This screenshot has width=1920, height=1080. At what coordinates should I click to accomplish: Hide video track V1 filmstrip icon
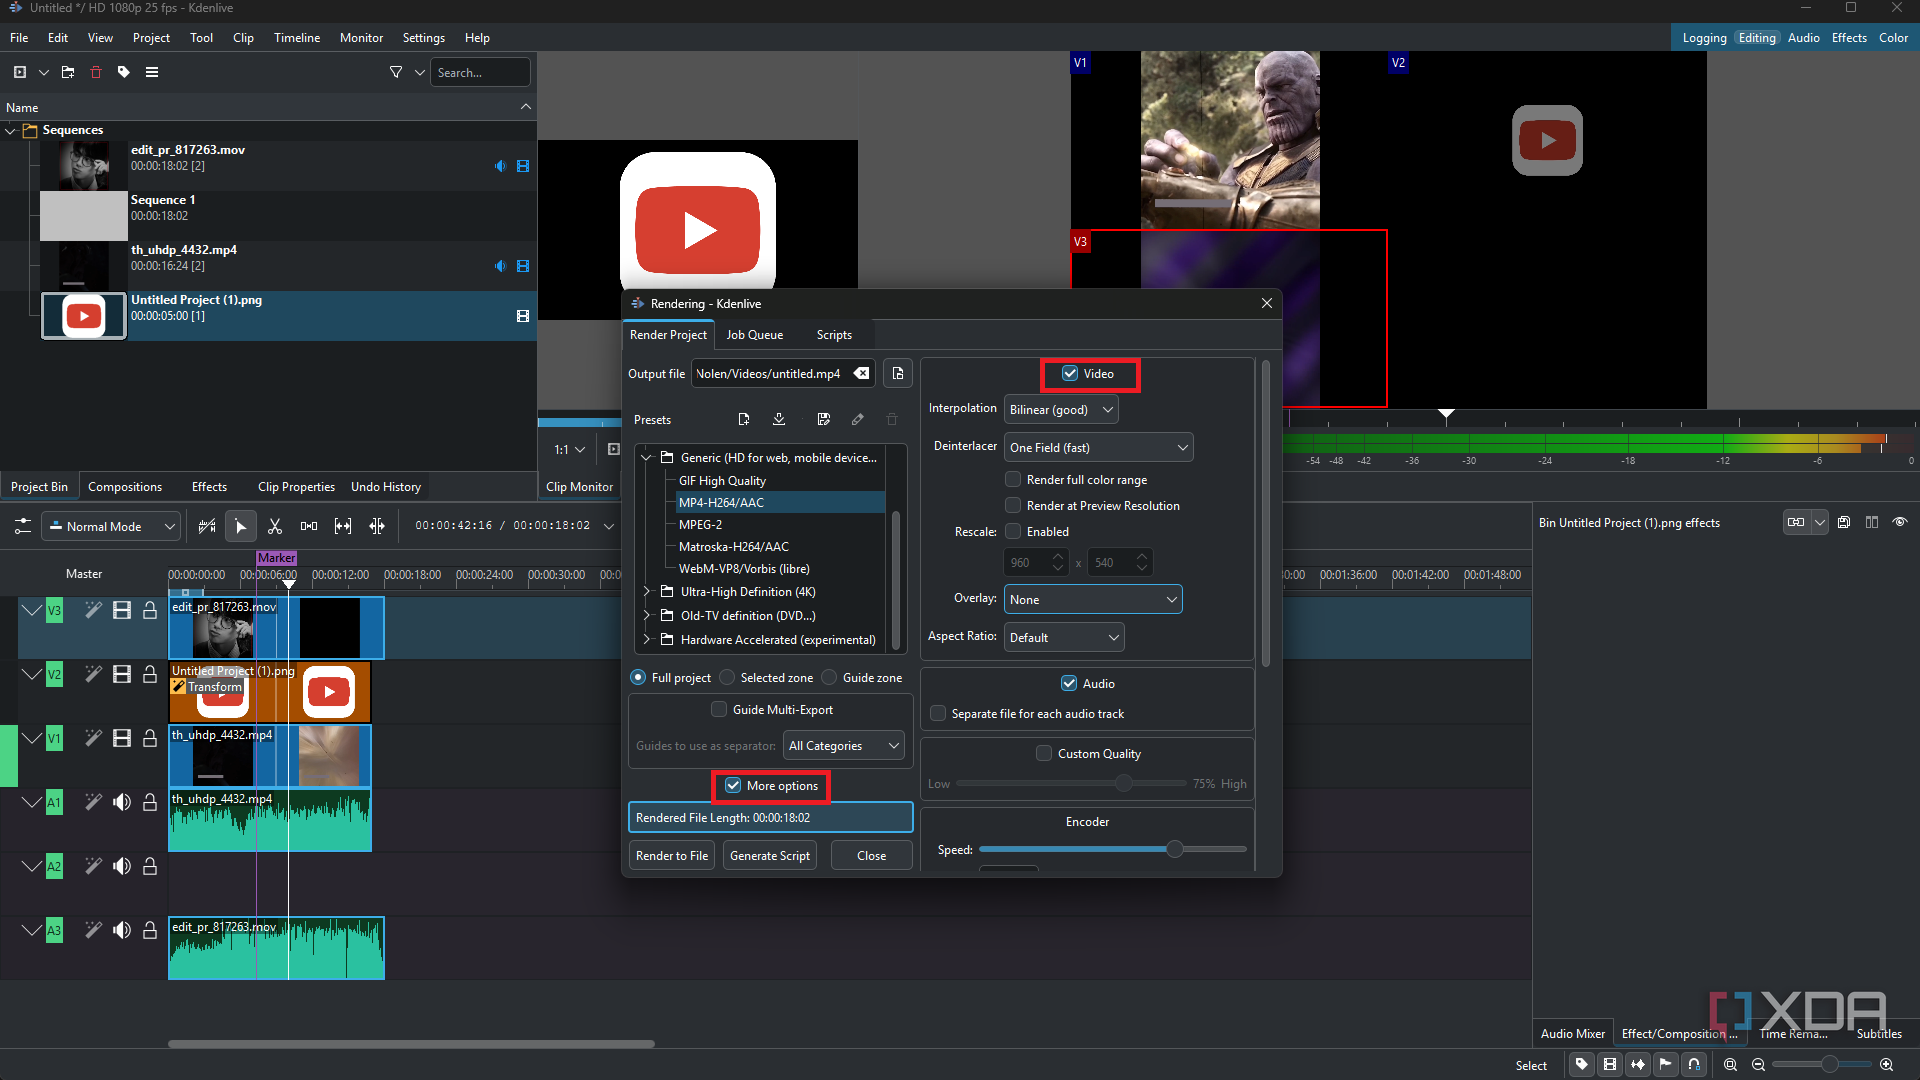click(x=122, y=738)
